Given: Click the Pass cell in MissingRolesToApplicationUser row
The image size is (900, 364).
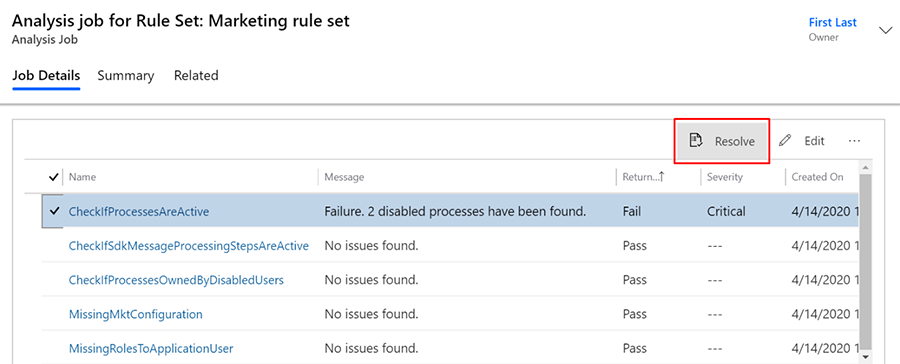Looking at the screenshot, I should [635, 348].
